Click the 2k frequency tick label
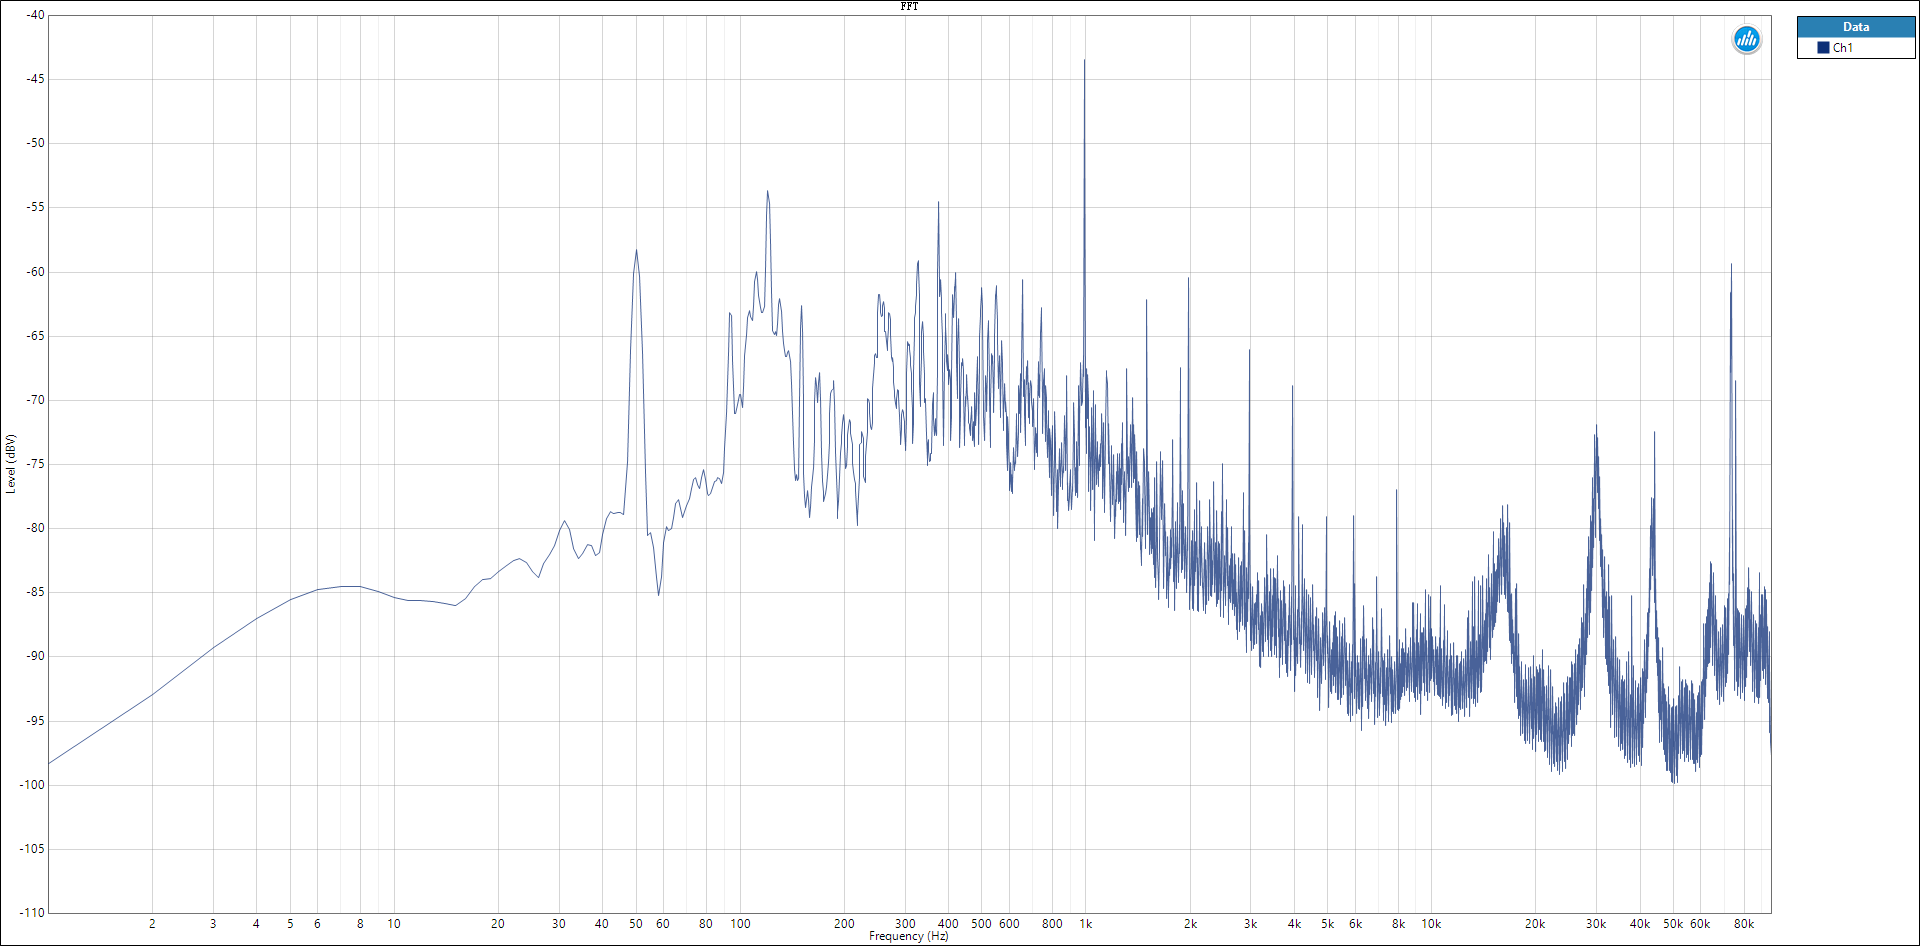Screen dimensions: 1920x946 tap(1190, 924)
